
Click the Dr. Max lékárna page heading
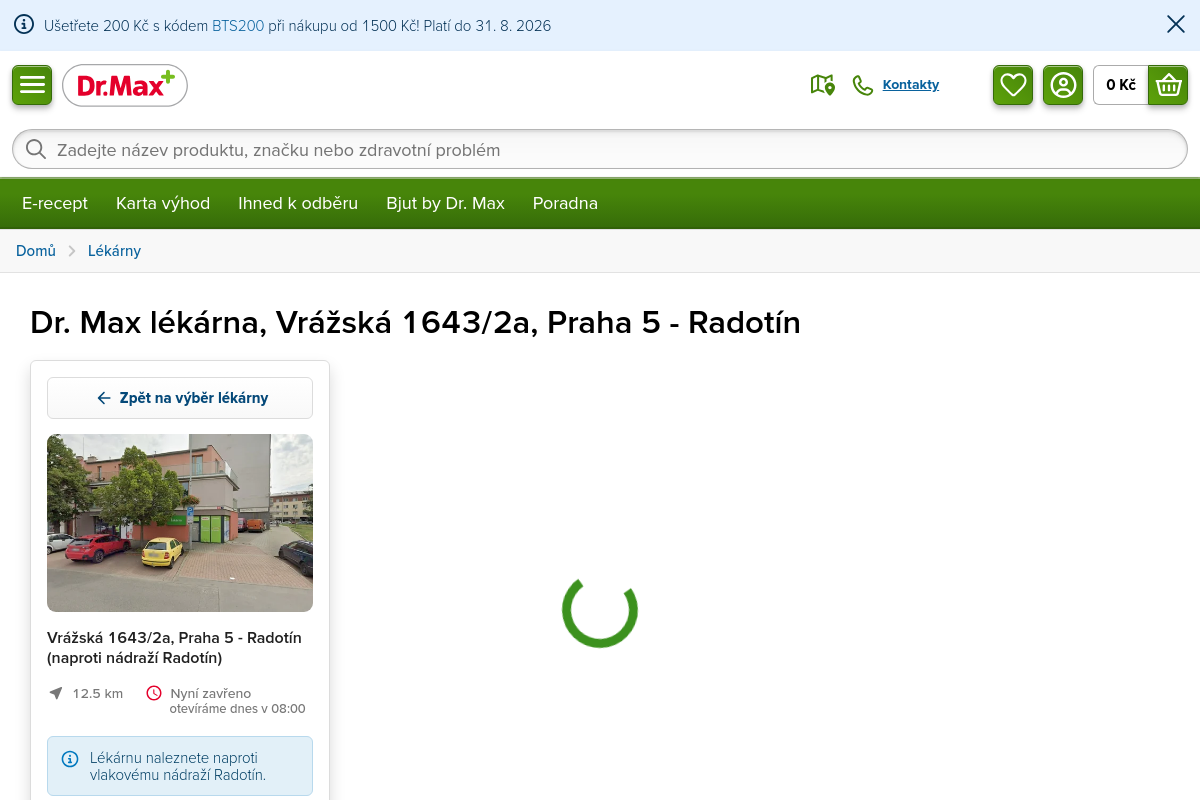(416, 323)
